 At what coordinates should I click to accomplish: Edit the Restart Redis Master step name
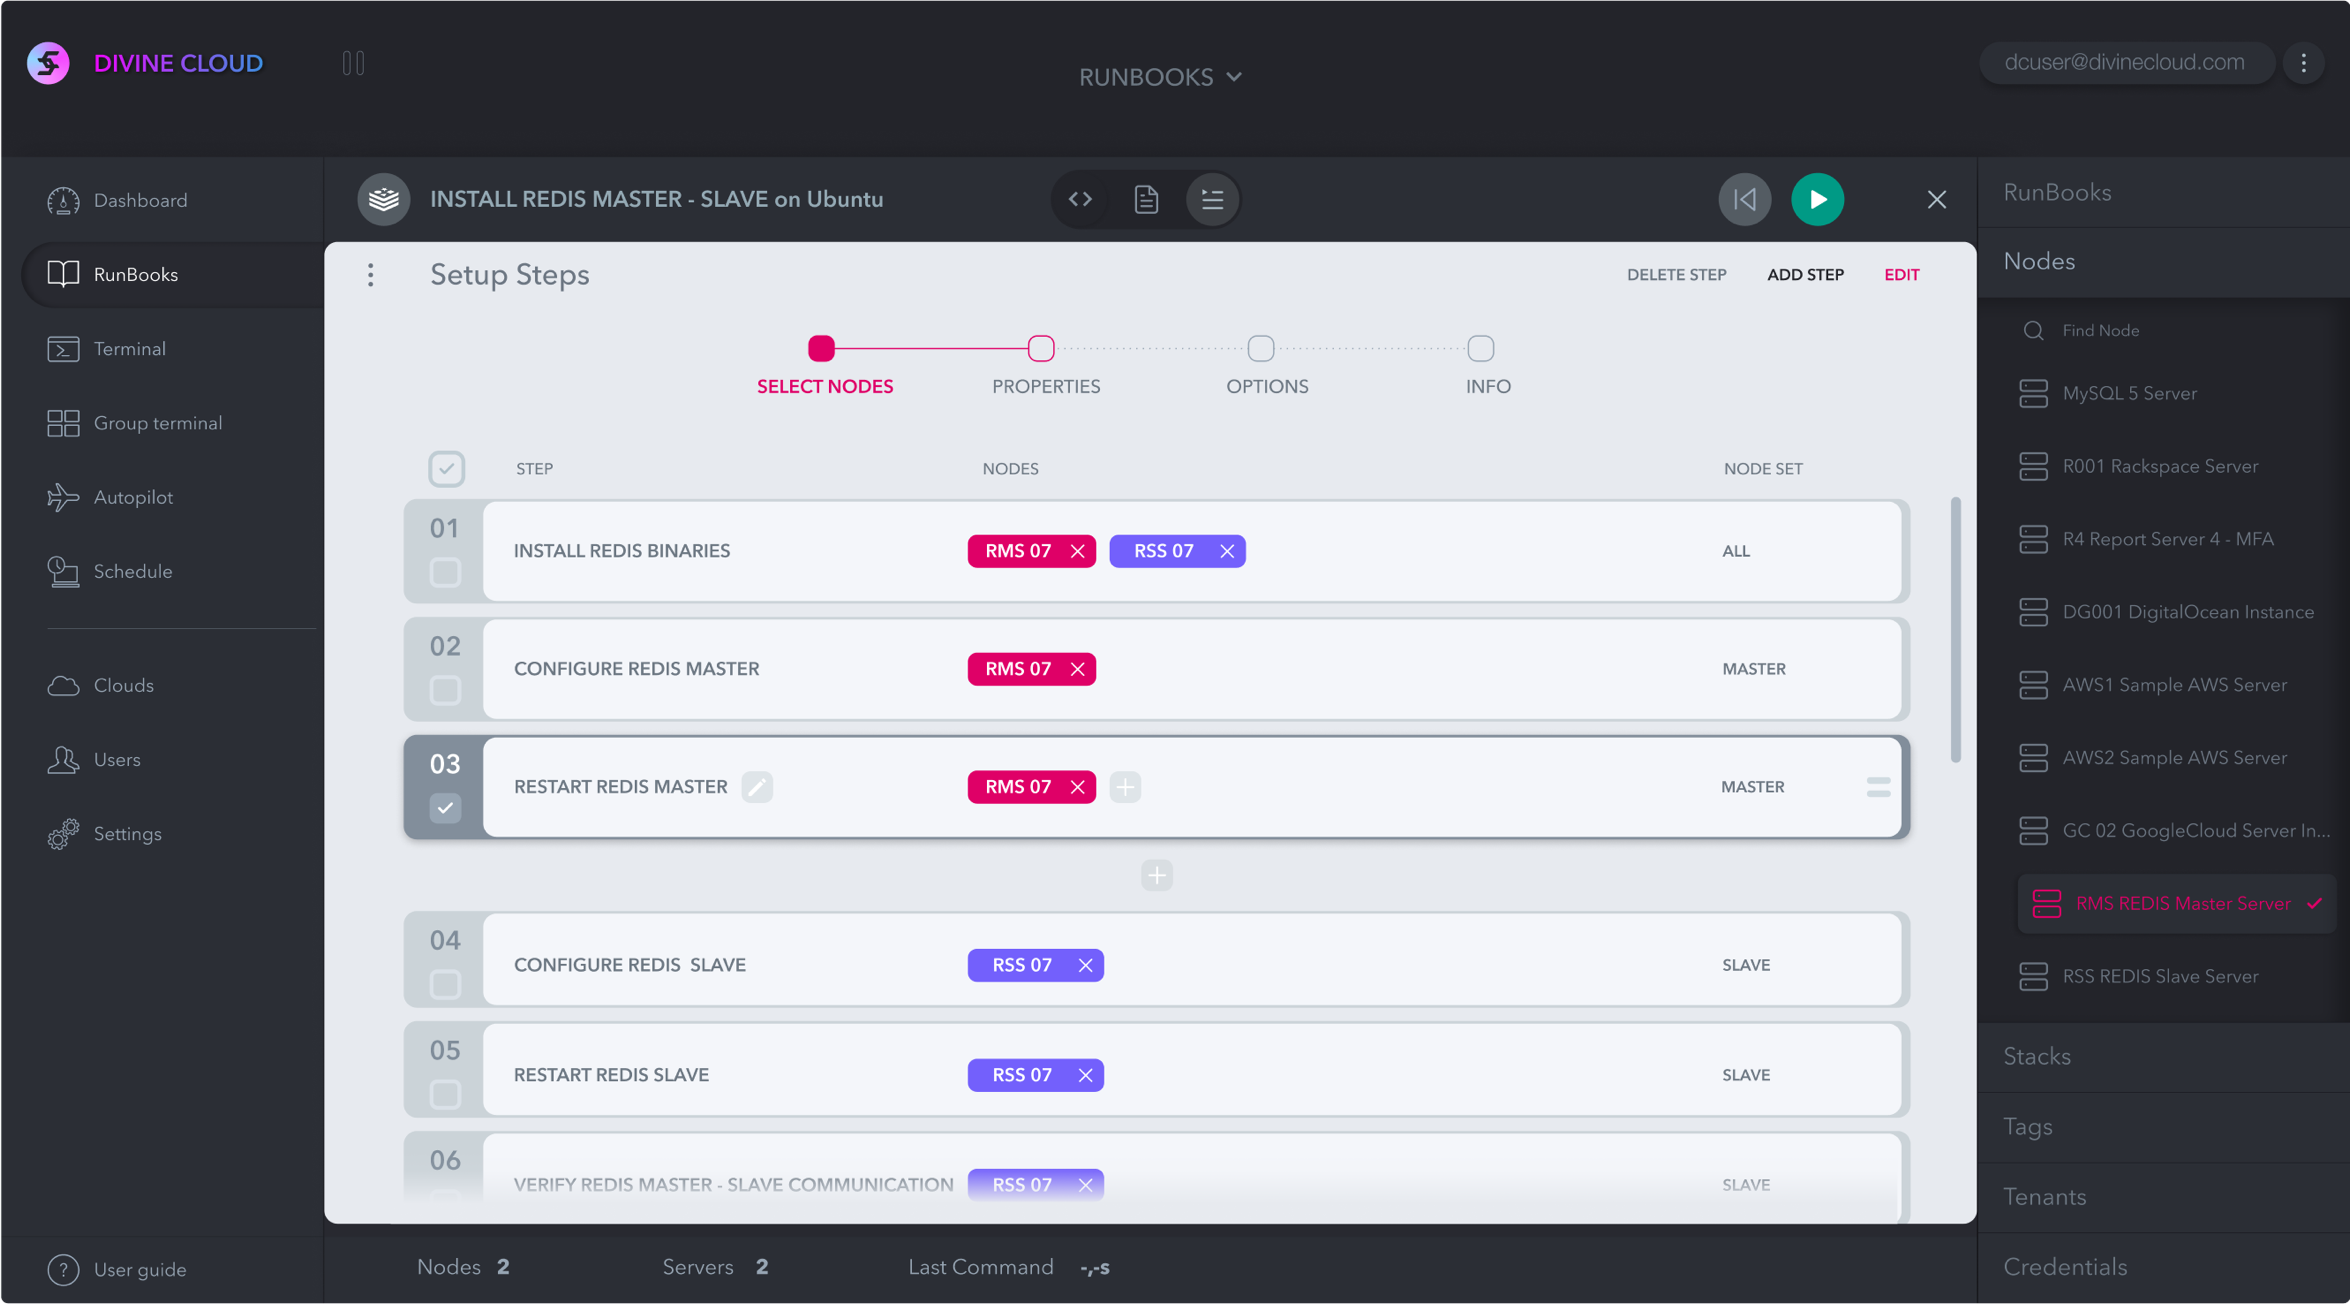tap(757, 787)
